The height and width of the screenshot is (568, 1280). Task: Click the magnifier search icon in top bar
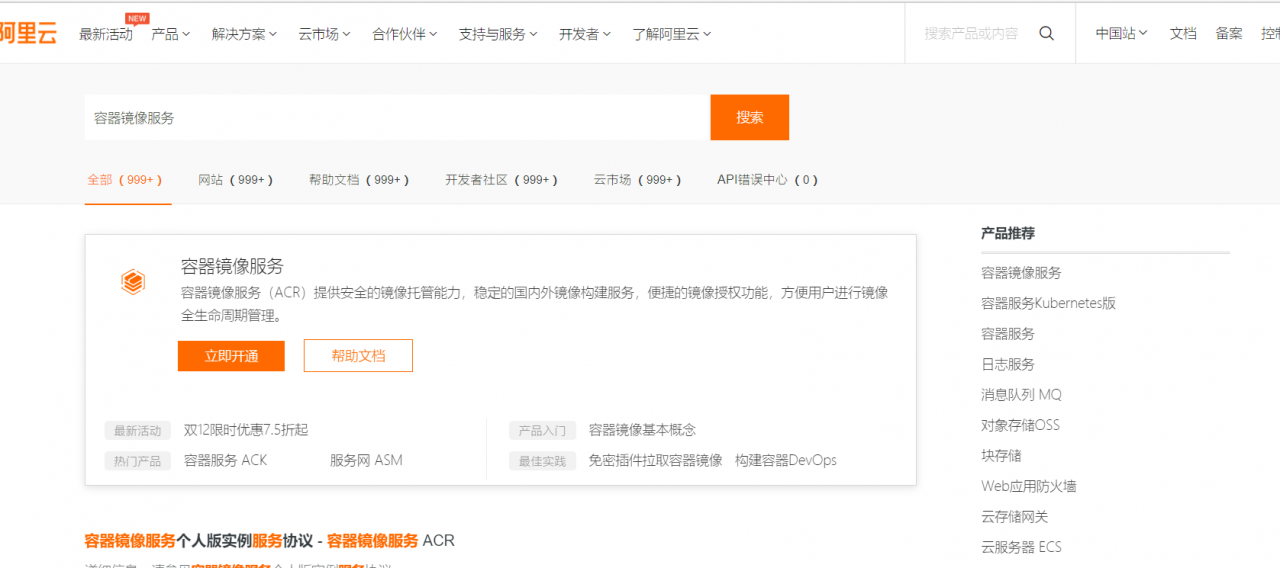(1046, 33)
